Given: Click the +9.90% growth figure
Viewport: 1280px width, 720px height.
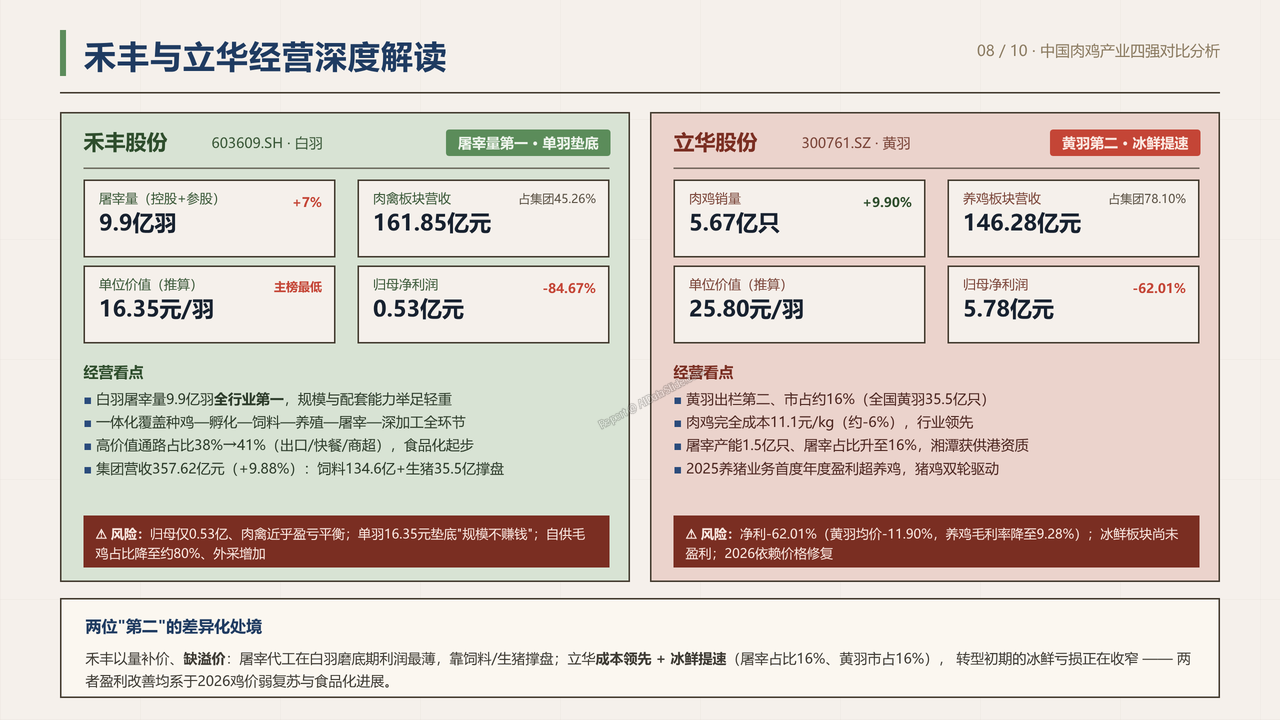Looking at the screenshot, I should pos(888,202).
